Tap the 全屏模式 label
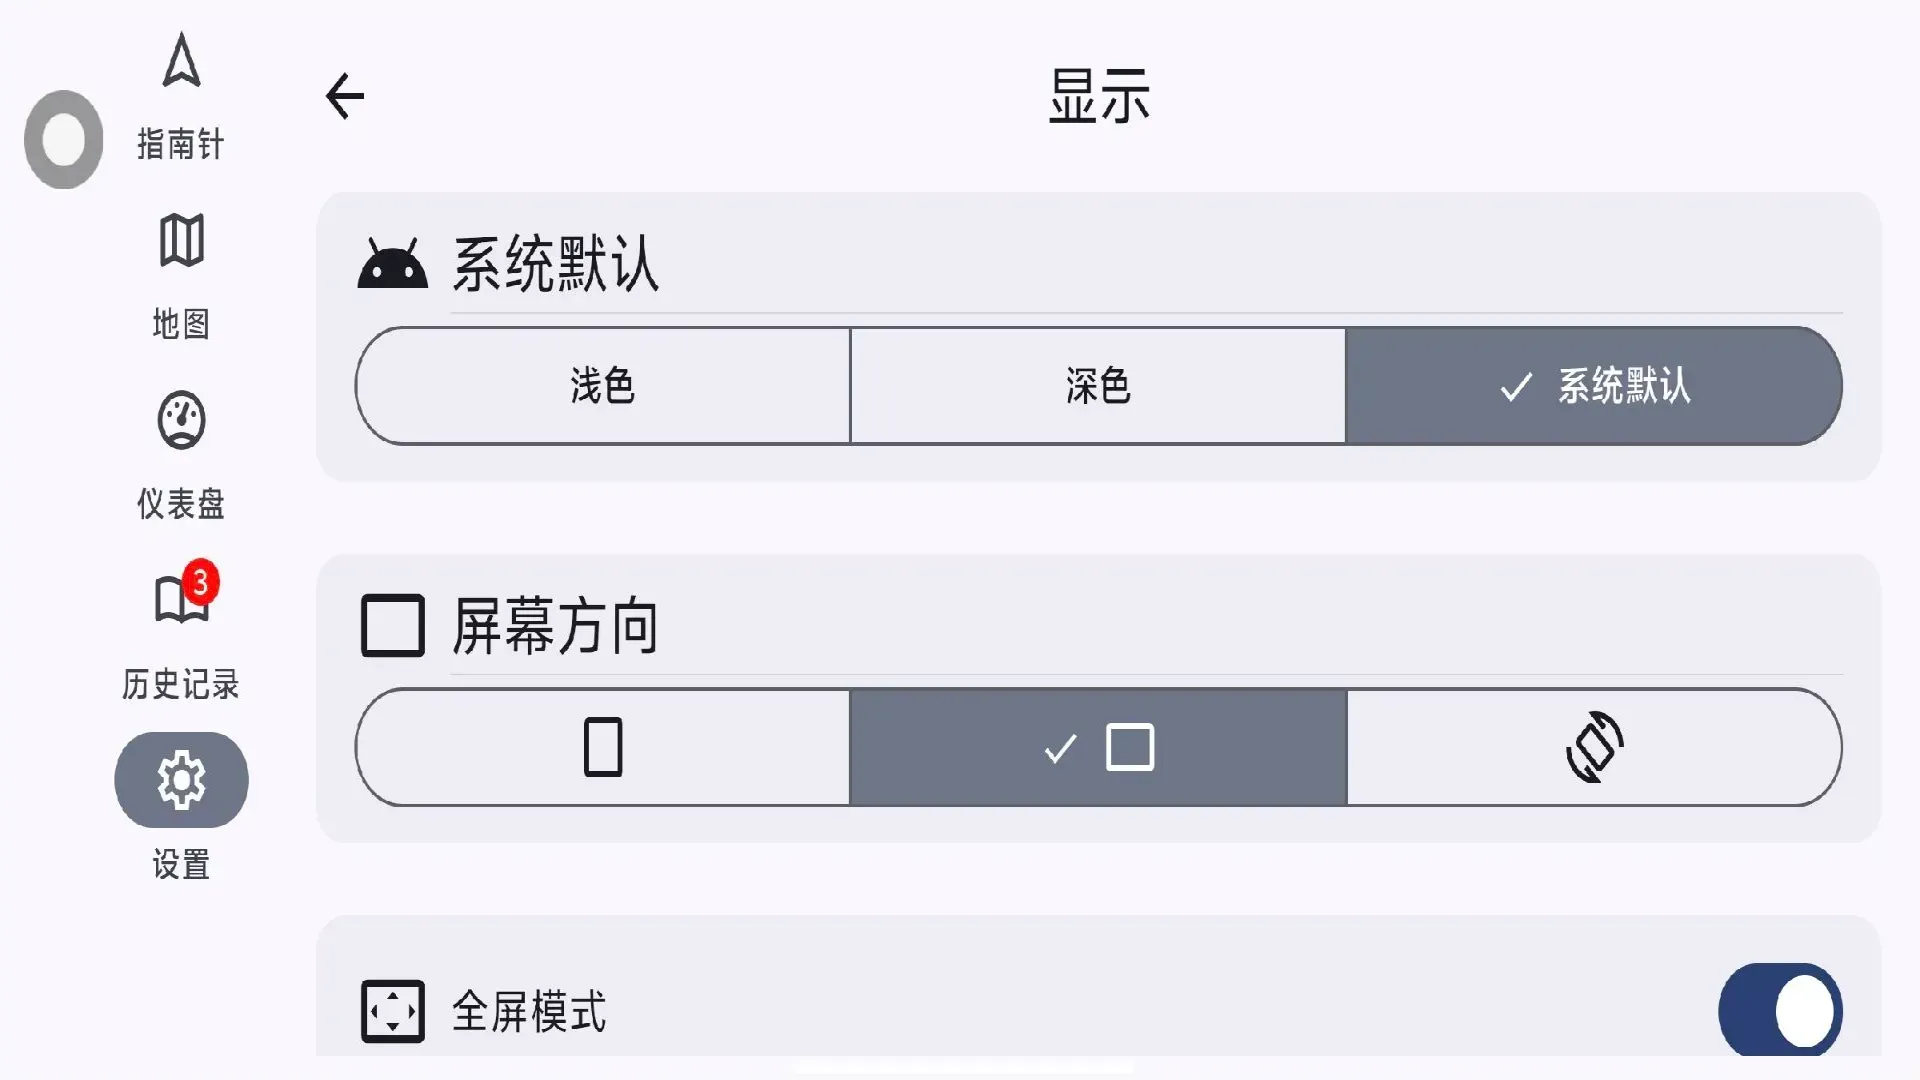This screenshot has width=1920, height=1080. pos(529,1011)
